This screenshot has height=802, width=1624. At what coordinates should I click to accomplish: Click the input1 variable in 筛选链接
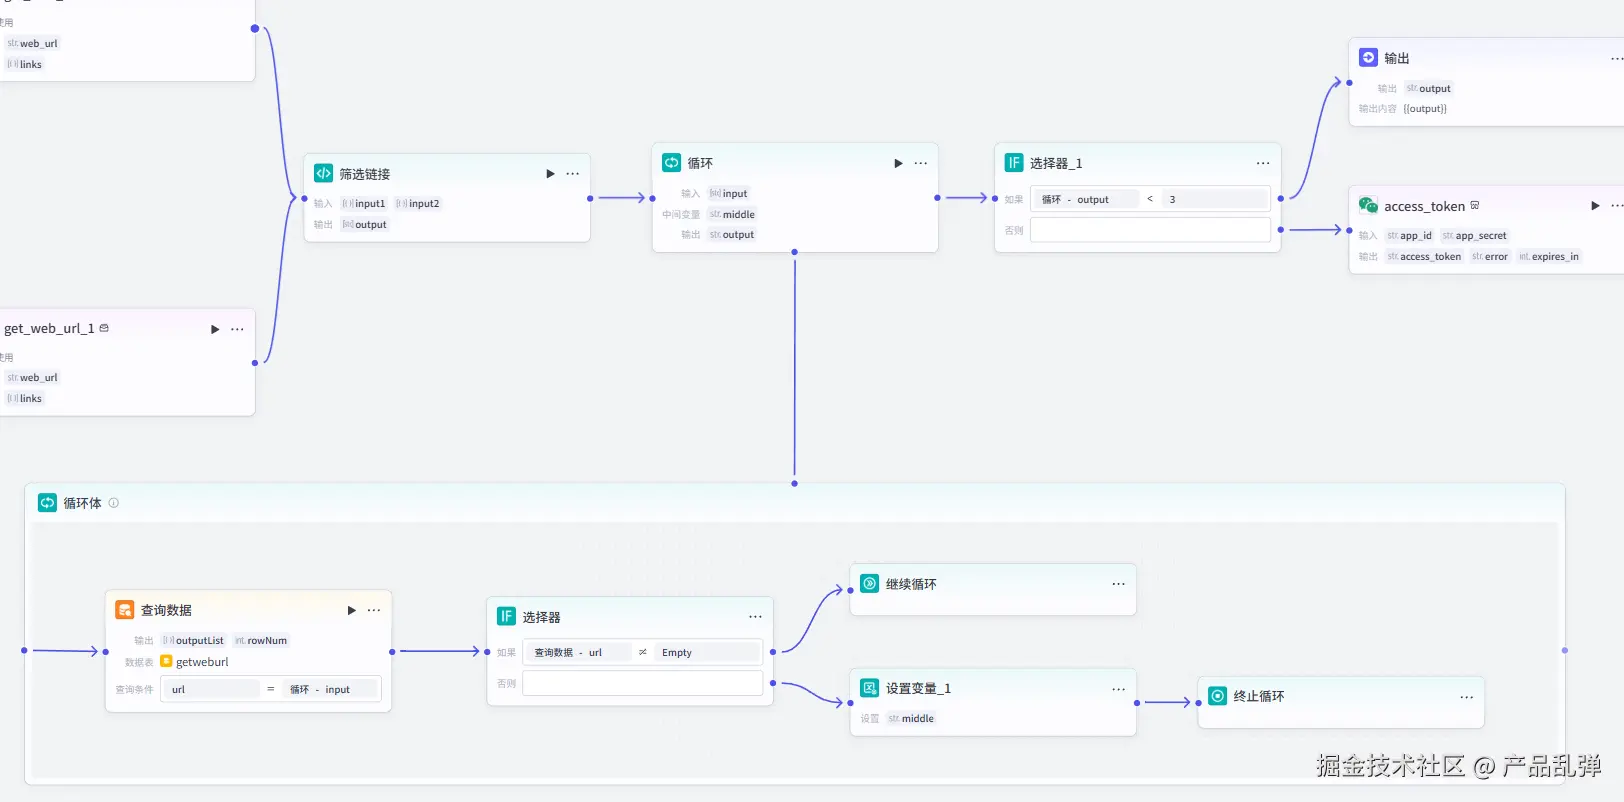(x=364, y=203)
